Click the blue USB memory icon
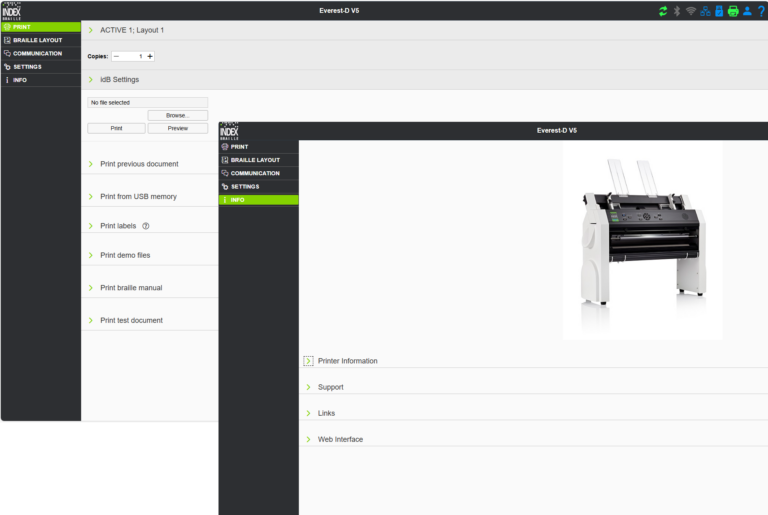Viewport: 768px width, 515px height. (x=718, y=11)
